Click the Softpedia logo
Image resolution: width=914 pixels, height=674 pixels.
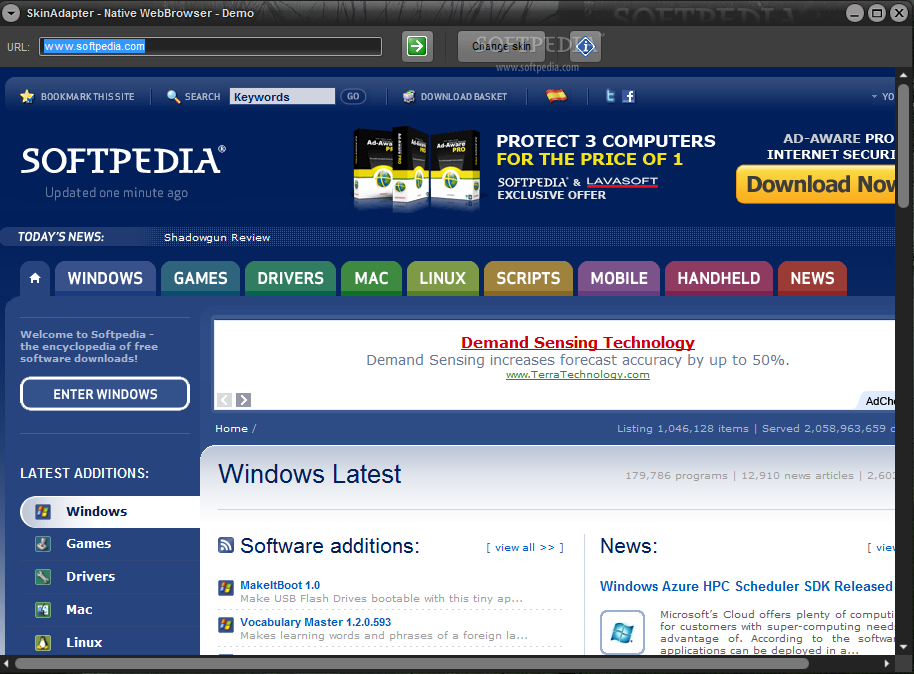pos(123,160)
